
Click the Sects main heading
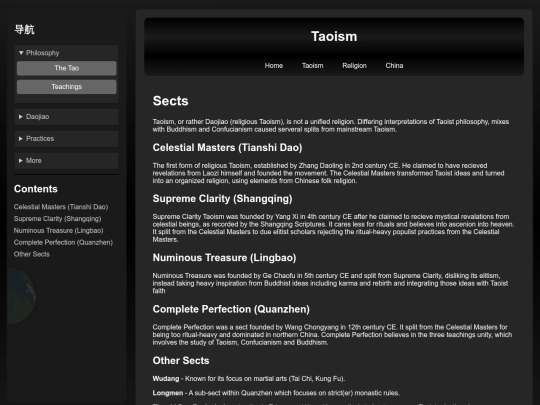pos(170,101)
